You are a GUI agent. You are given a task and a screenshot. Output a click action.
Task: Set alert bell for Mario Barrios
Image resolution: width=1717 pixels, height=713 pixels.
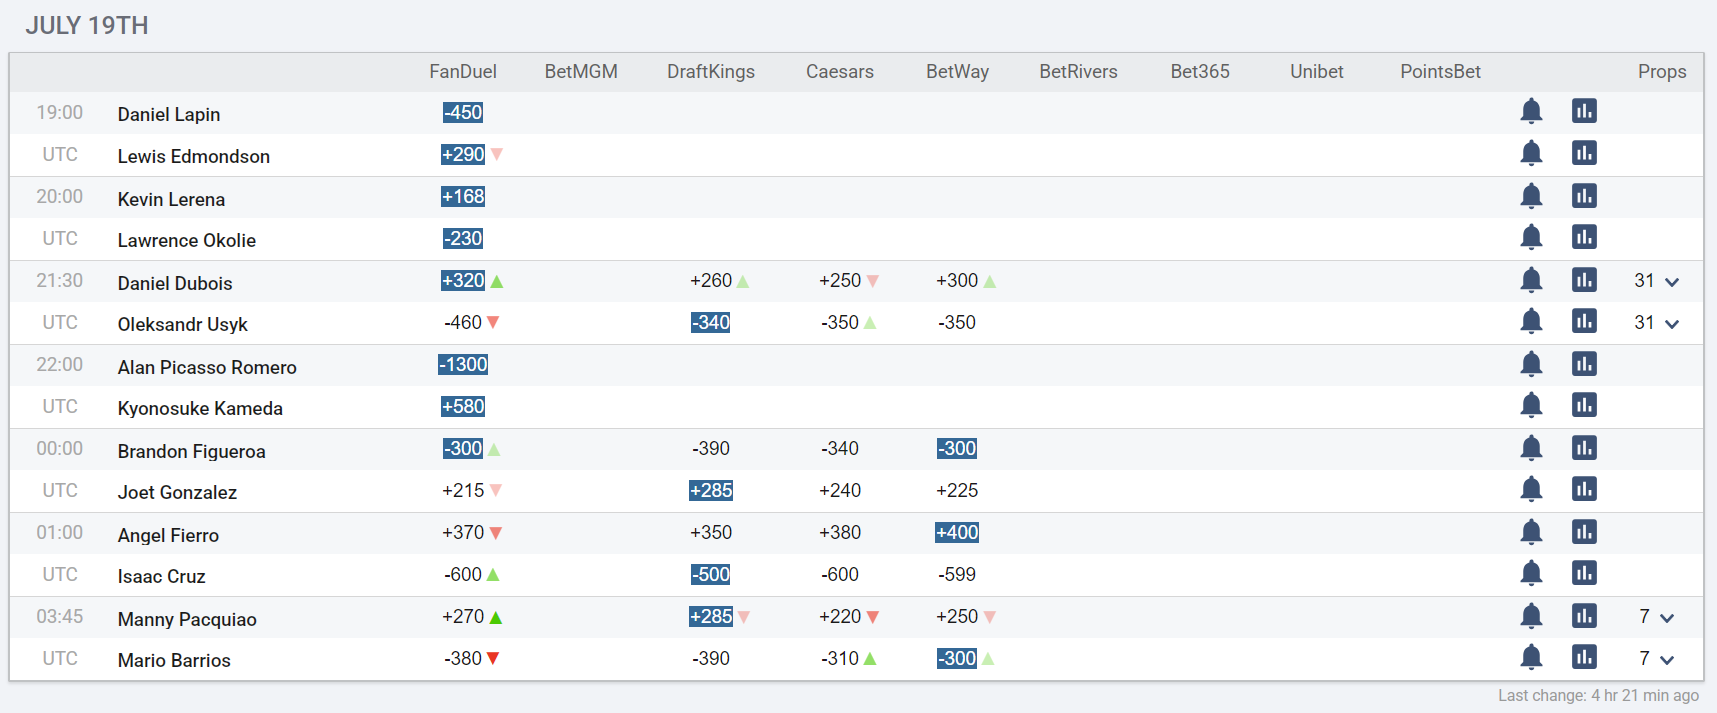(1531, 657)
